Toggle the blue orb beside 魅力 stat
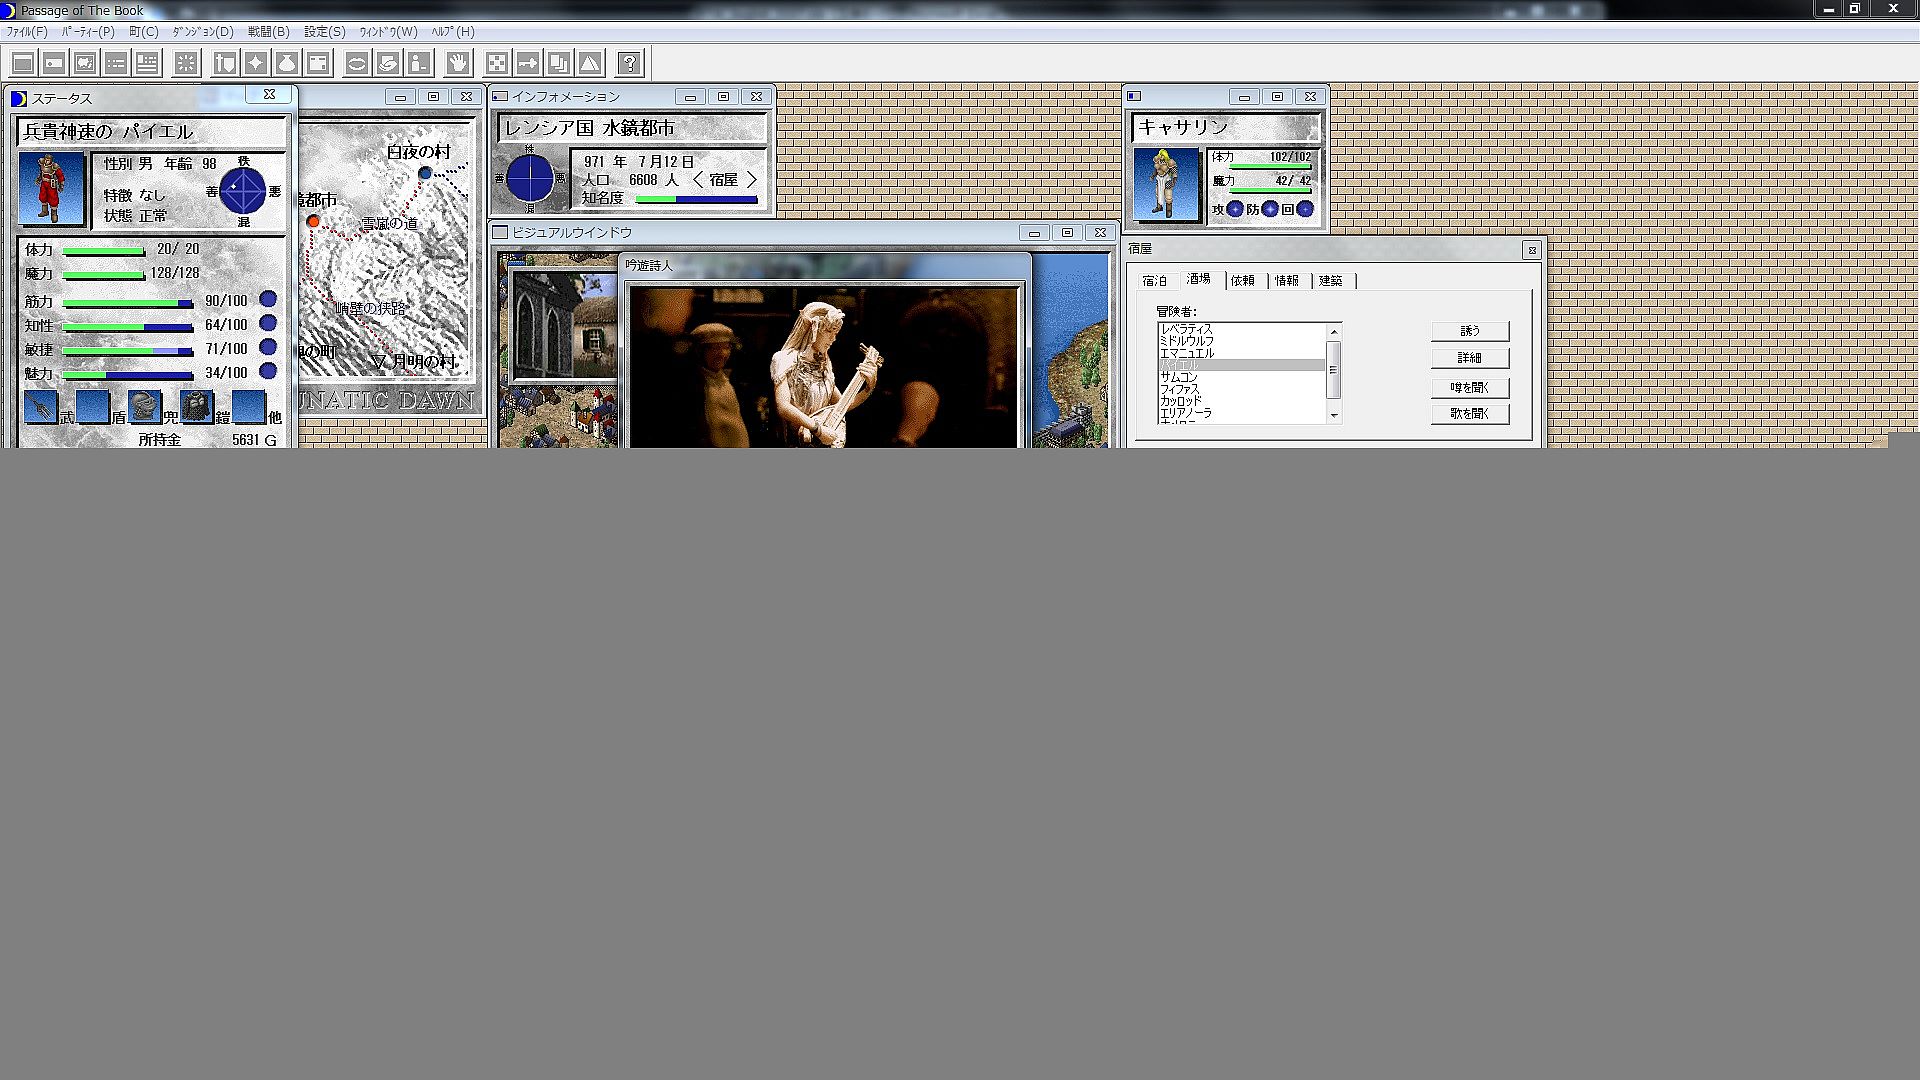This screenshot has width=1920, height=1080. tap(268, 371)
